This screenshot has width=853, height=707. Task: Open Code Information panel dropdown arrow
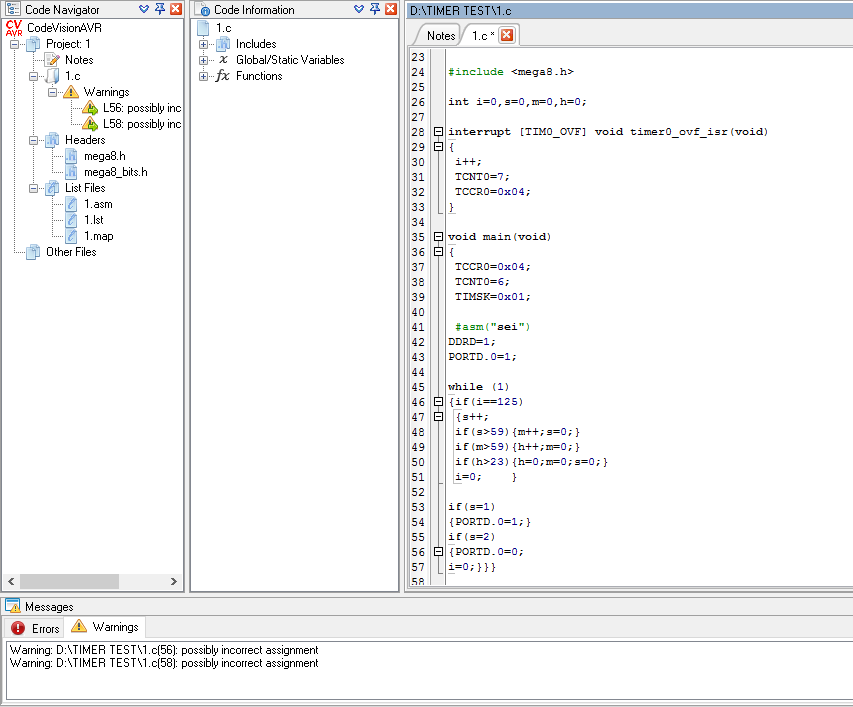359,9
